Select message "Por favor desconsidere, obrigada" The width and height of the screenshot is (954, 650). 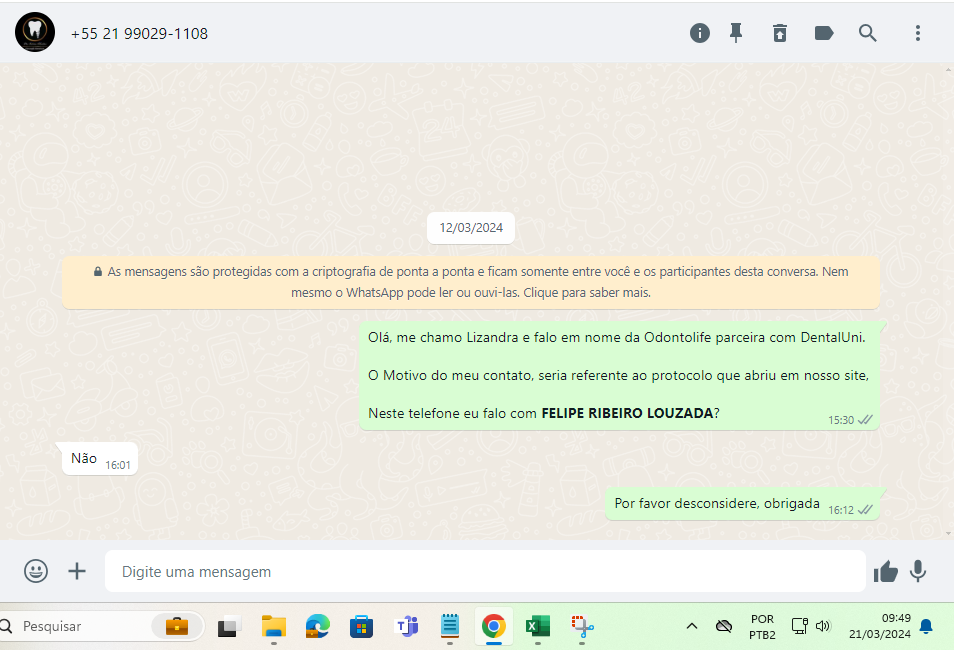742,504
